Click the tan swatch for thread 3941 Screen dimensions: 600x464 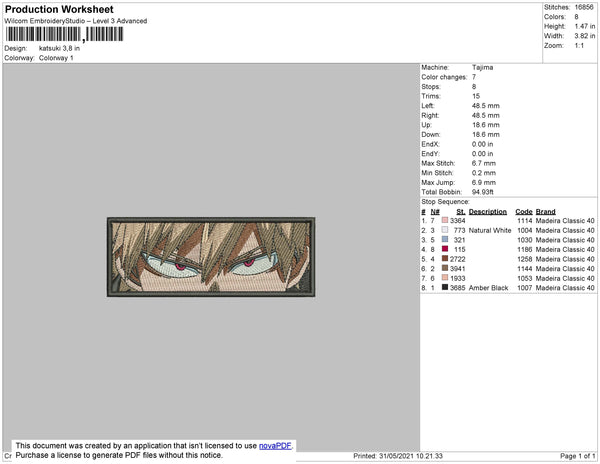pyautogui.click(x=445, y=268)
